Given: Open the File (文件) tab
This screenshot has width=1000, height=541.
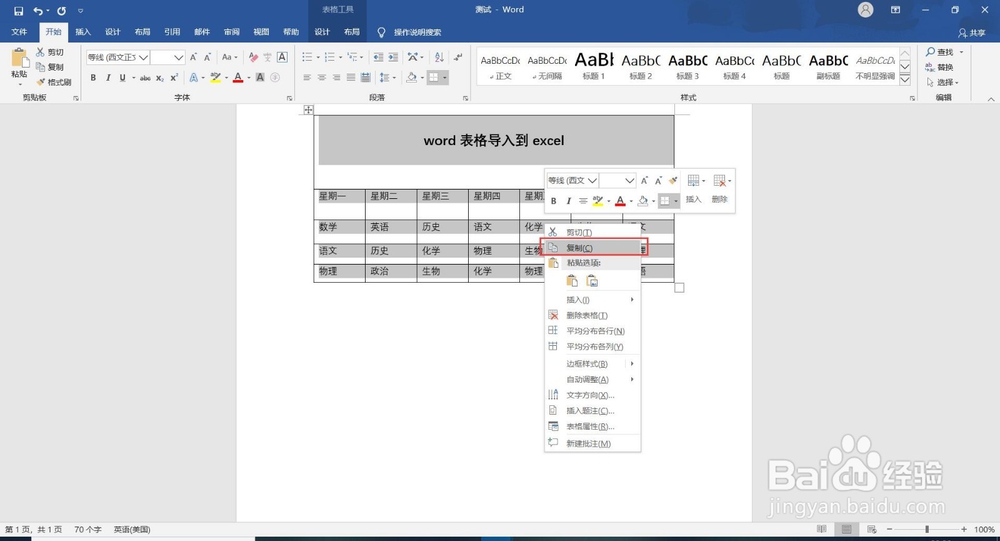Looking at the screenshot, I should pos(19,32).
